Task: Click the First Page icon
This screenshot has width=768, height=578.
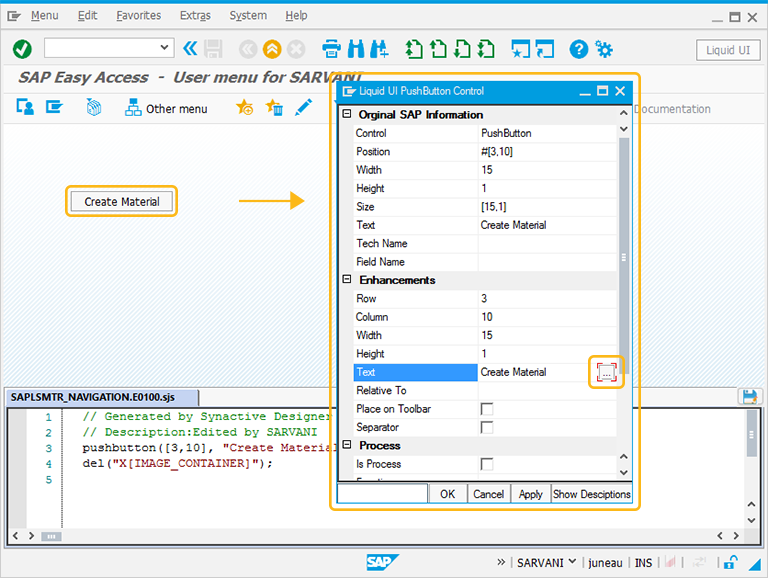Action: (414, 49)
